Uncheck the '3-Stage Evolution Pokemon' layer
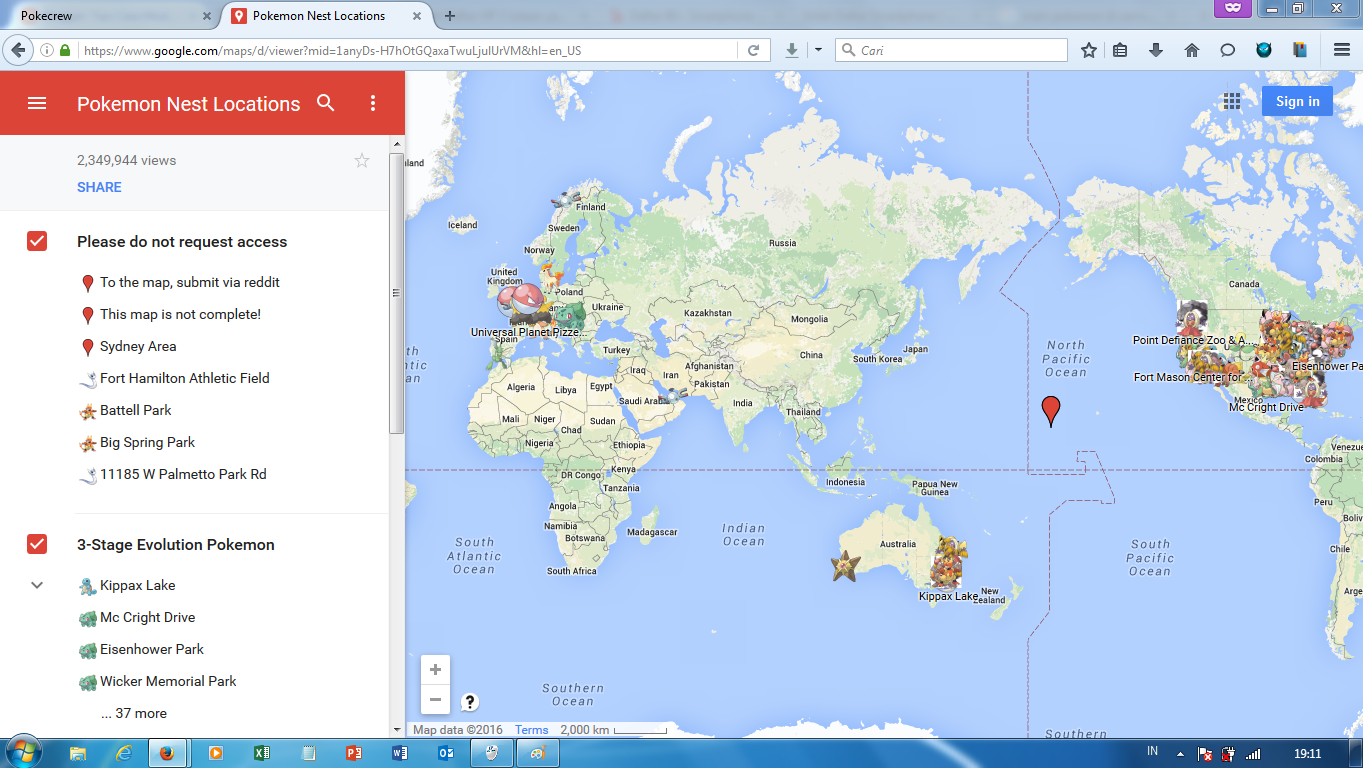The width and height of the screenshot is (1366, 768). 37,544
